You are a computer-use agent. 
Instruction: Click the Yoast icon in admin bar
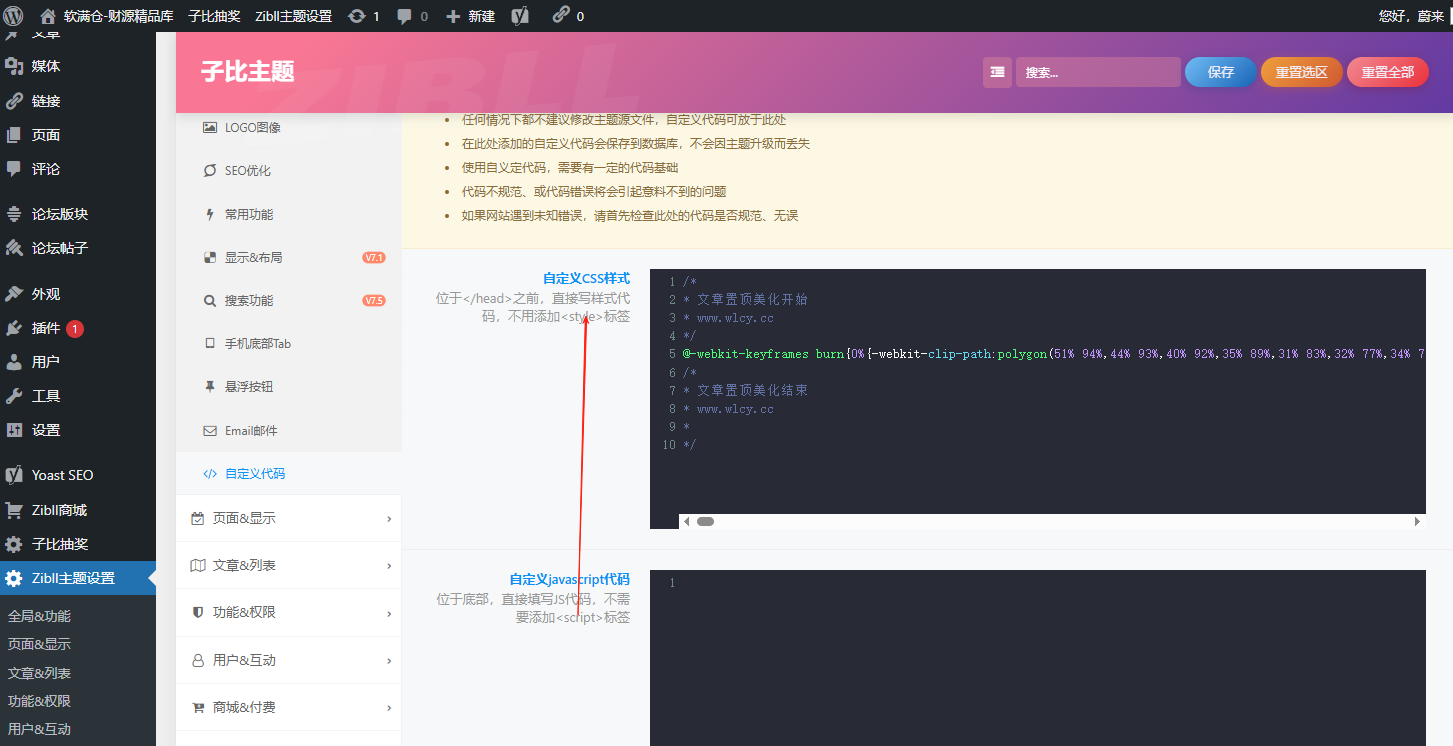click(520, 16)
